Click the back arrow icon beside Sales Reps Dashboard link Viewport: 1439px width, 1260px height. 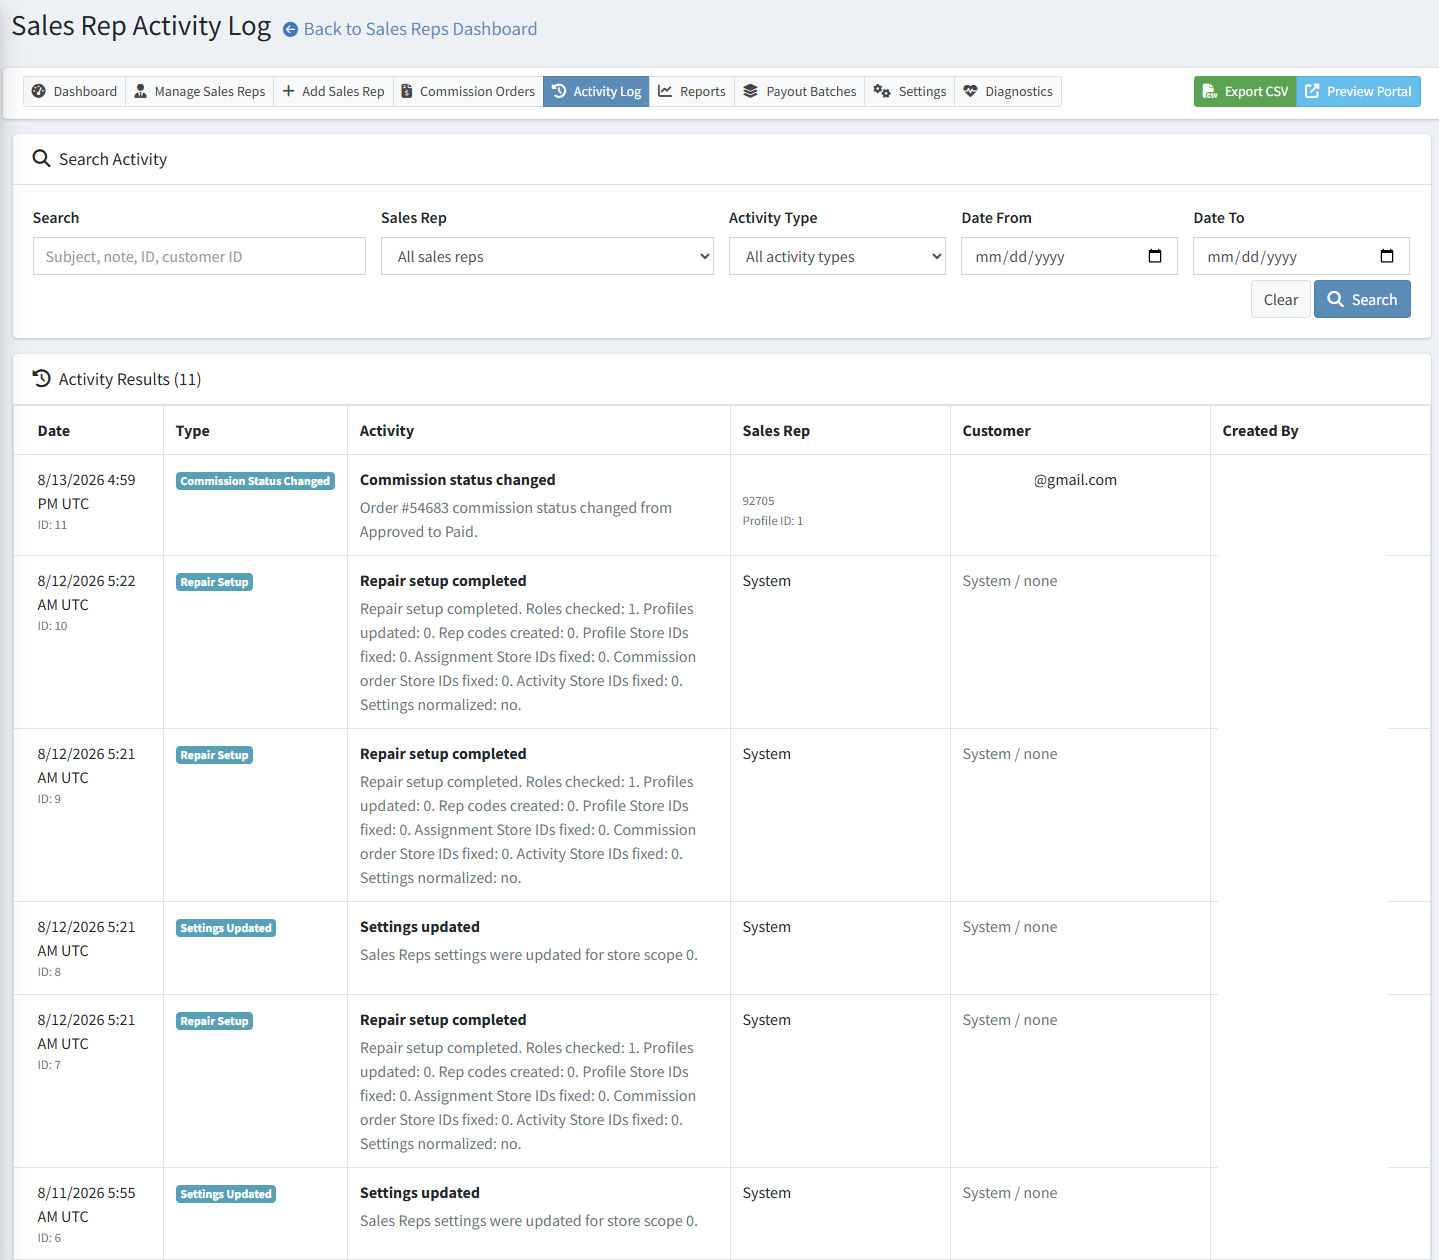(x=290, y=30)
